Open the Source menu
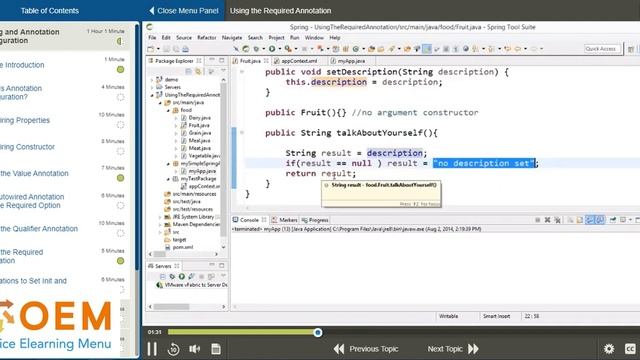The width and height of the screenshot is (640, 360). pos(184,38)
